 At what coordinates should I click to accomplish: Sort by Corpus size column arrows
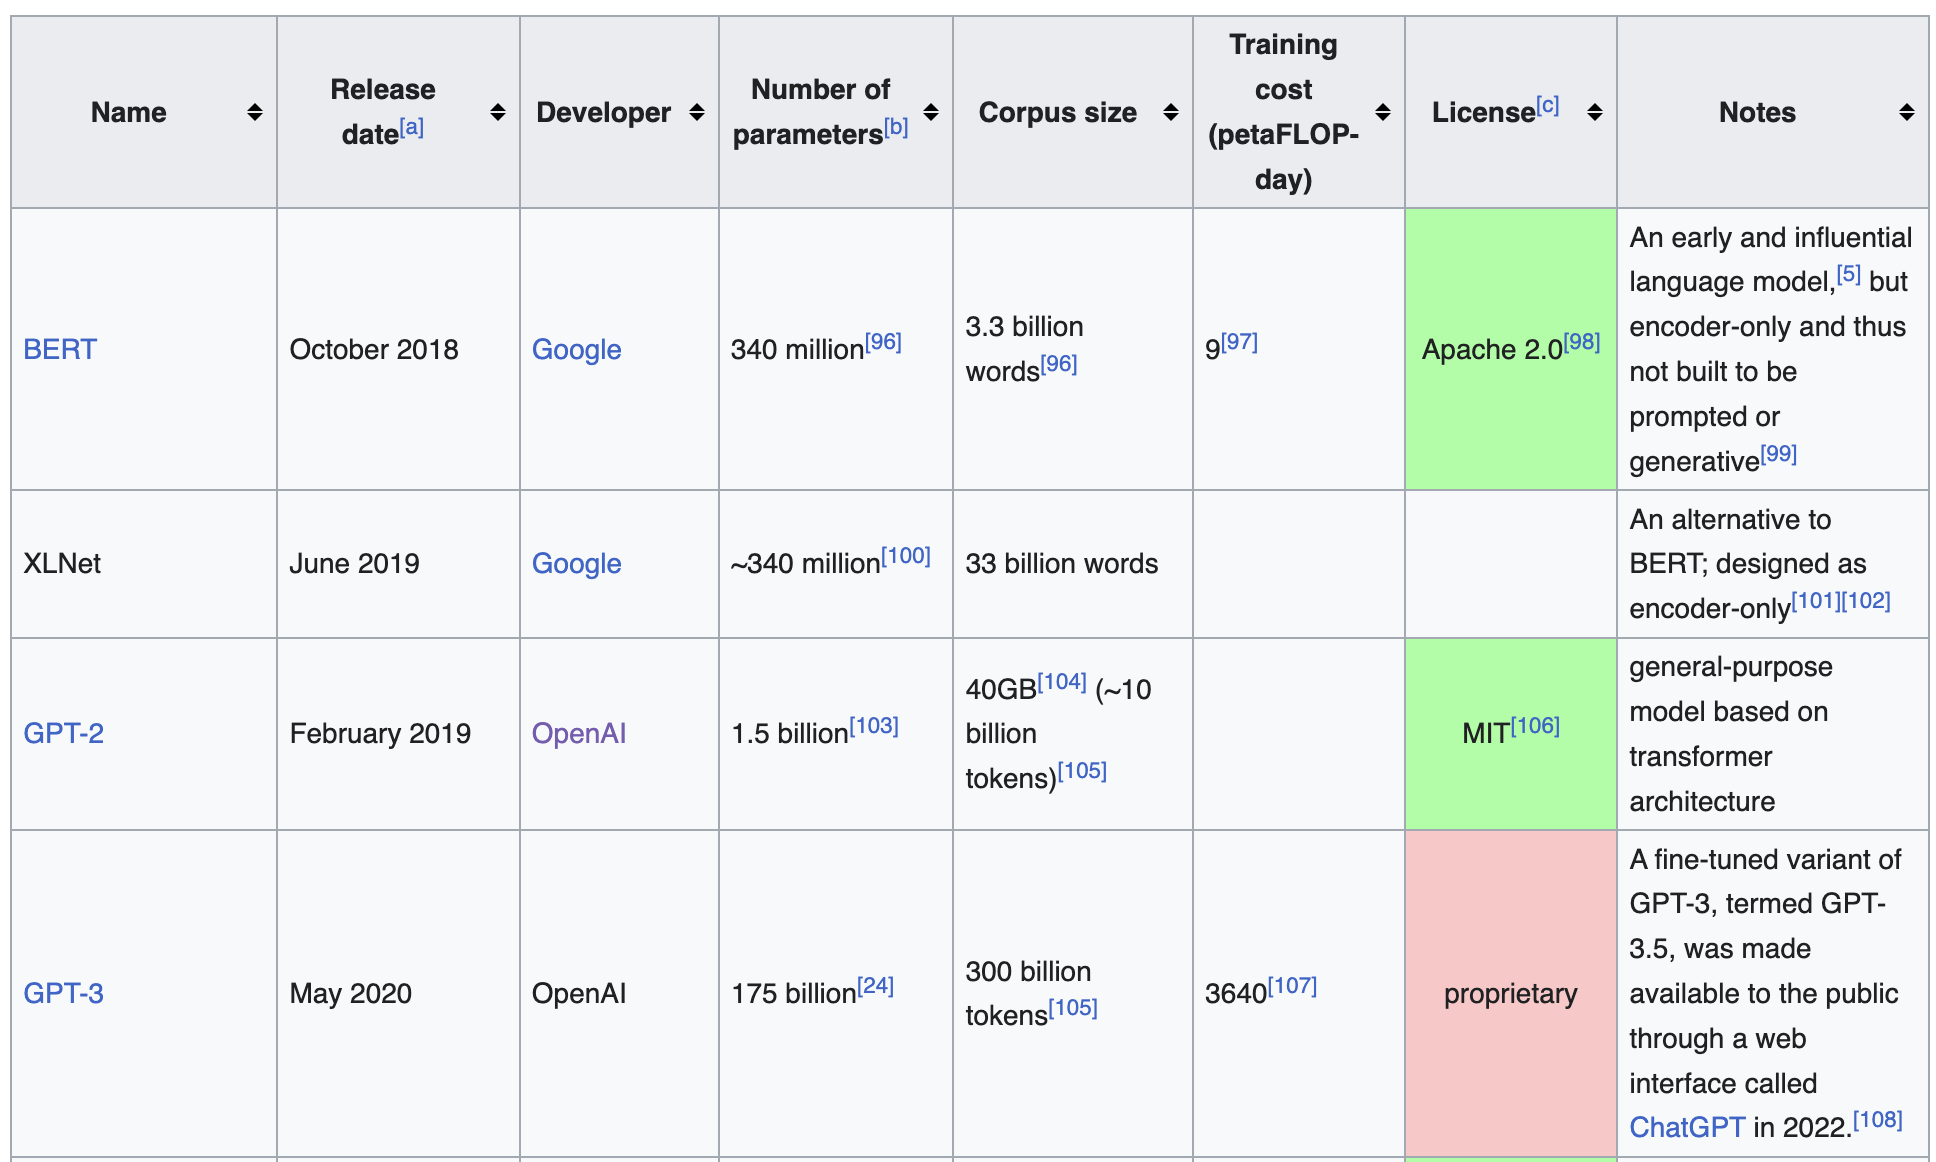(1171, 112)
